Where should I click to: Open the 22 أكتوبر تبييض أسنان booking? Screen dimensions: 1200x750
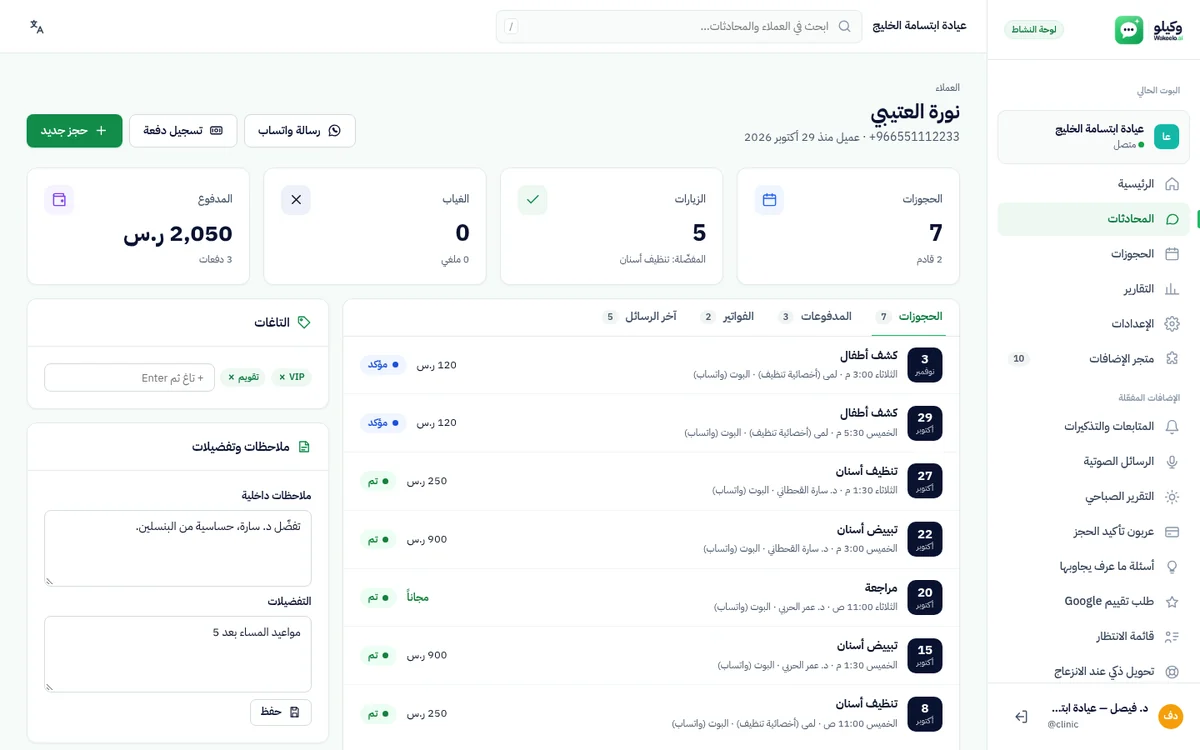[651, 539]
